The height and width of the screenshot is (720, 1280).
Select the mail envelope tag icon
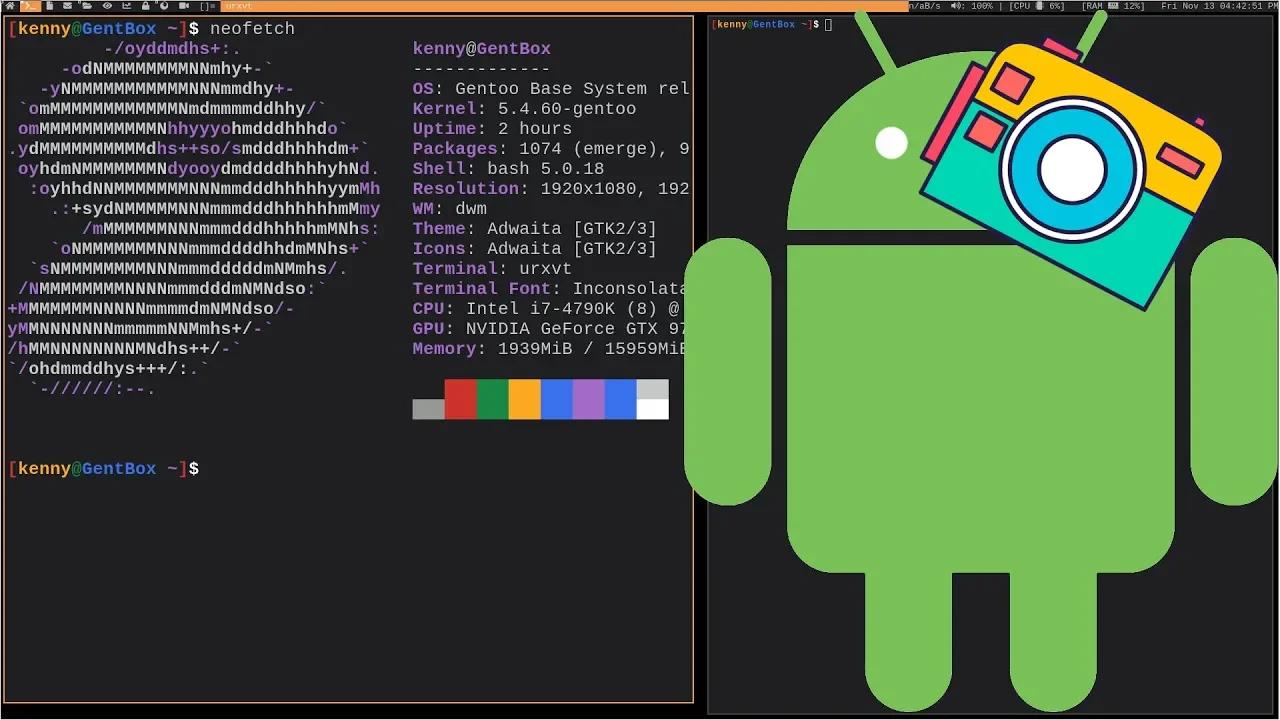[66, 5]
